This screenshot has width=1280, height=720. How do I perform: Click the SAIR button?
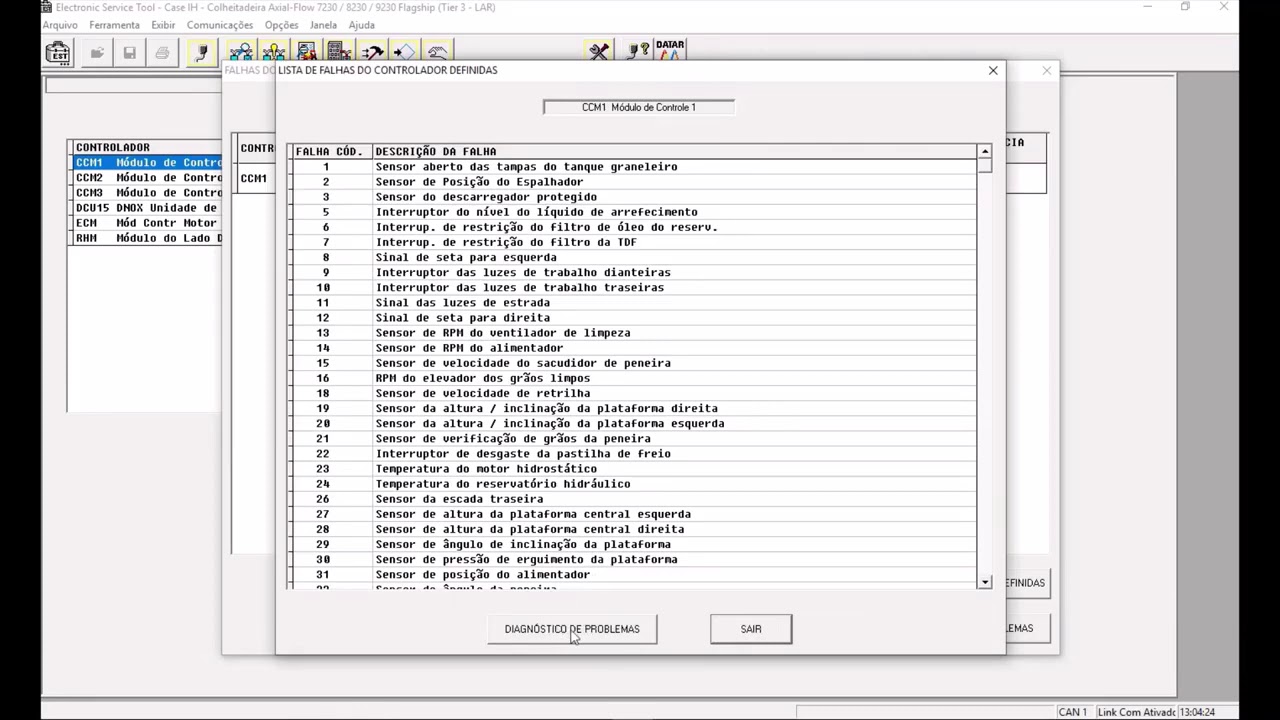point(751,629)
